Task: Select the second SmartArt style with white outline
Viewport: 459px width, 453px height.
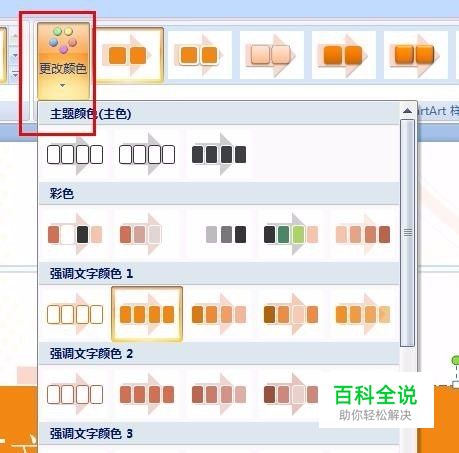Action: pos(200,55)
